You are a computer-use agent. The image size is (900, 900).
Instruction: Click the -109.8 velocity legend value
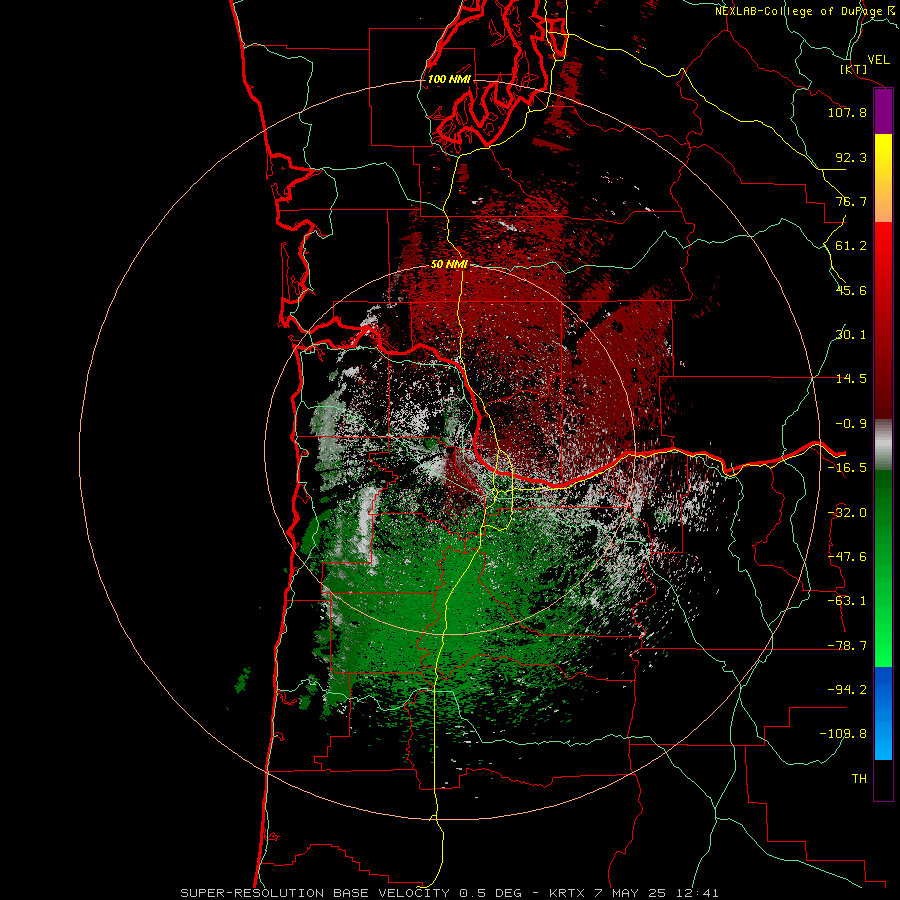(x=843, y=734)
